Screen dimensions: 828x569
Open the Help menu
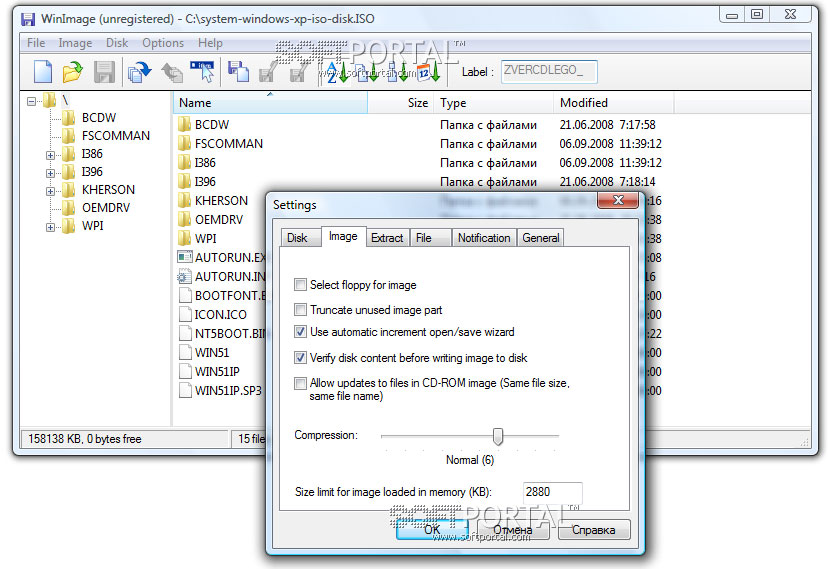pos(210,43)
